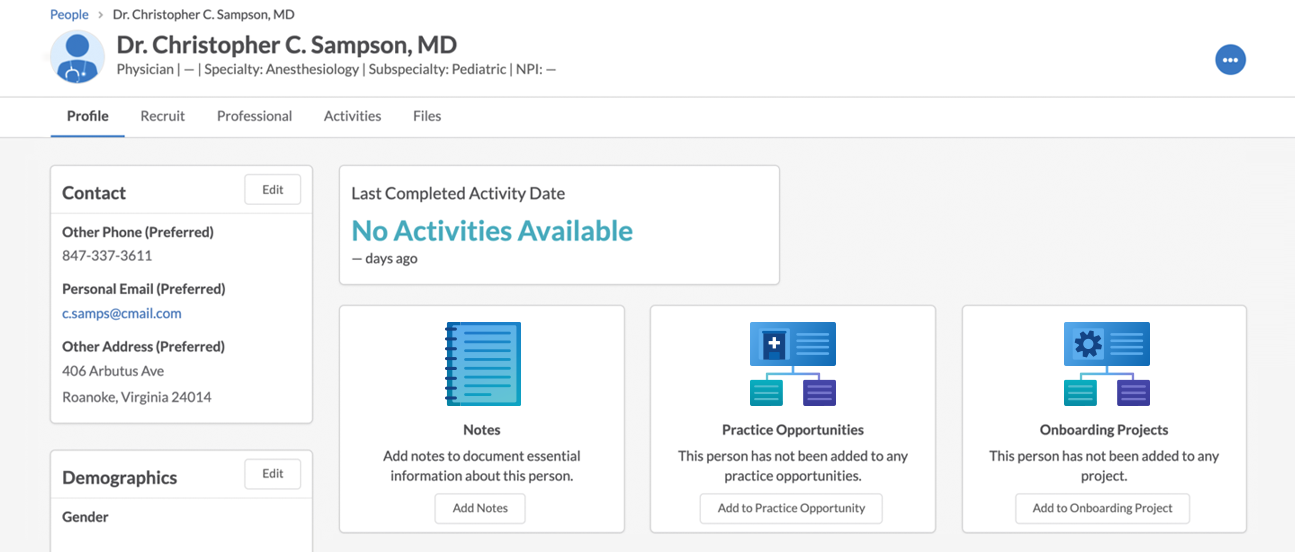Click Add to Practice Opportunity button
Screen dimensions: 1295x552
791,508
